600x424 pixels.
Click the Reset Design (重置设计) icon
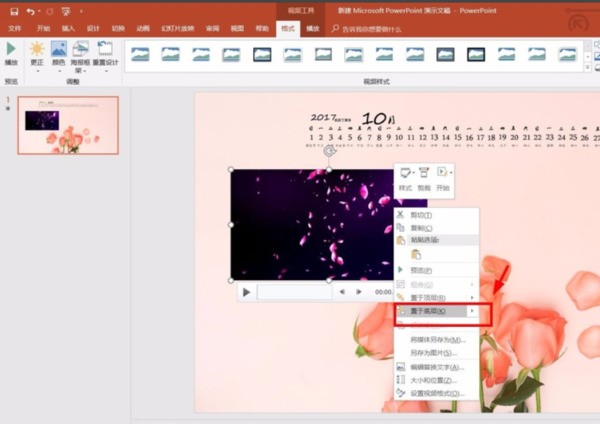click(x=104, y=53)
